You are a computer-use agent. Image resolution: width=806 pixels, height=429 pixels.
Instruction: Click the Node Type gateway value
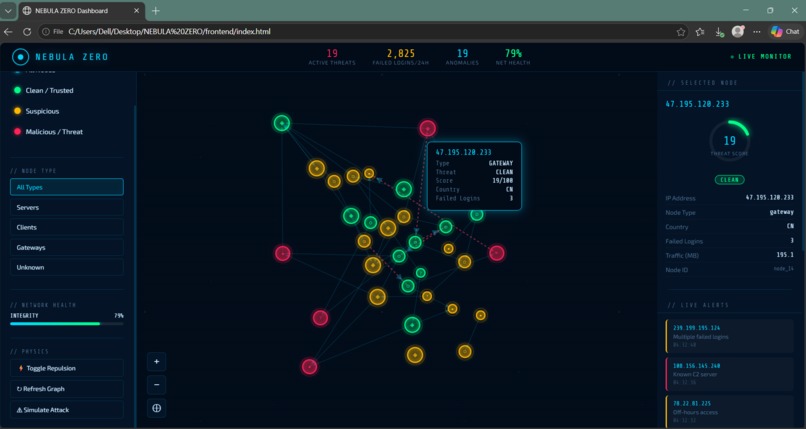[781, 212]
